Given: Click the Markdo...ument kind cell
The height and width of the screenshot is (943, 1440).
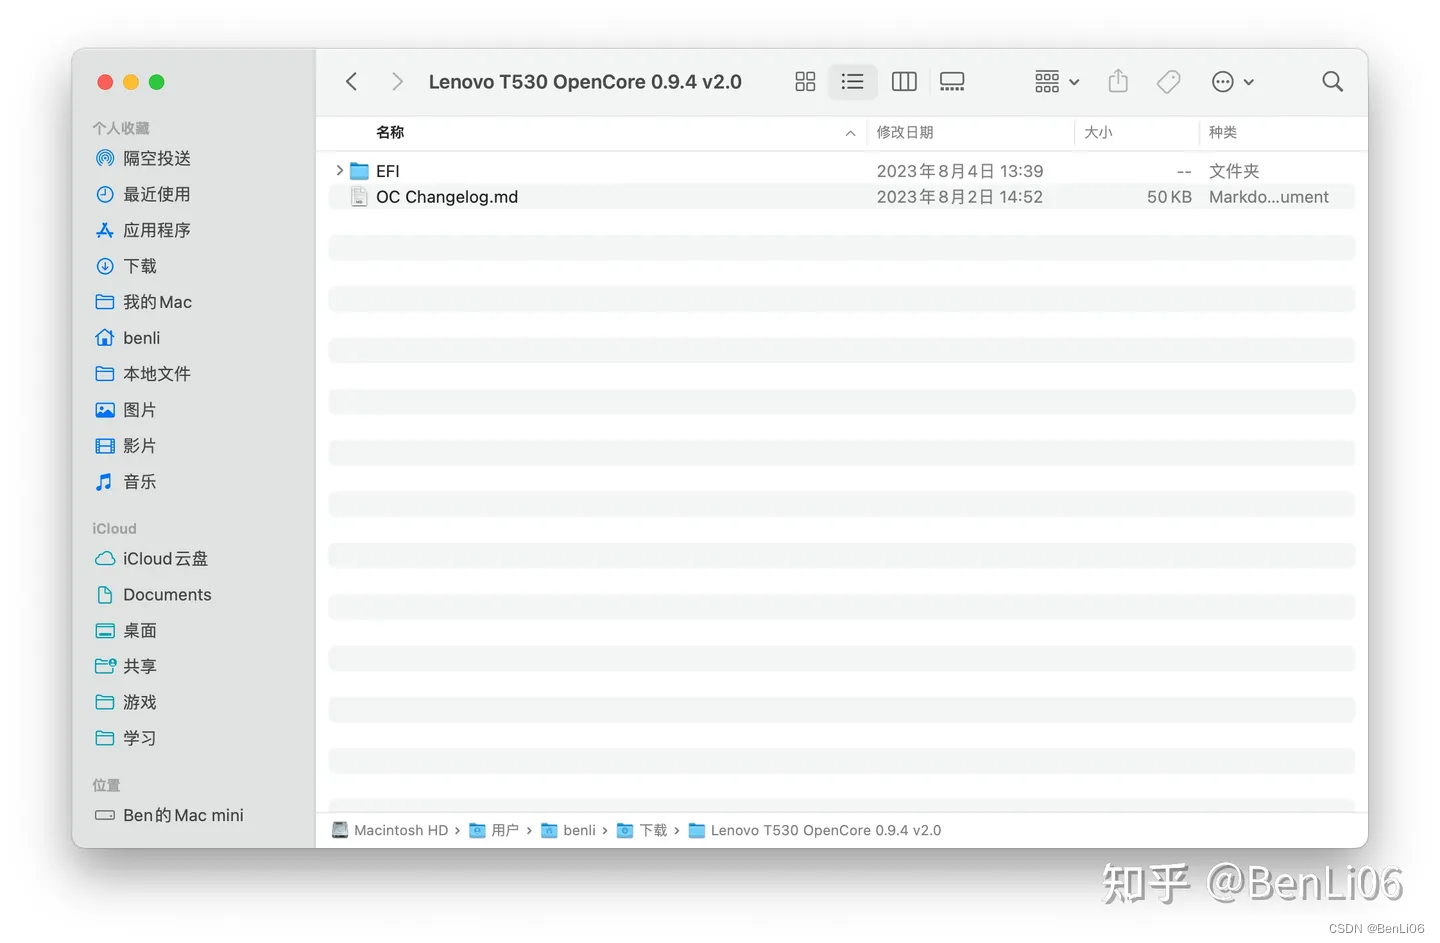Looking at the screenshot, I should point(1269,197).
